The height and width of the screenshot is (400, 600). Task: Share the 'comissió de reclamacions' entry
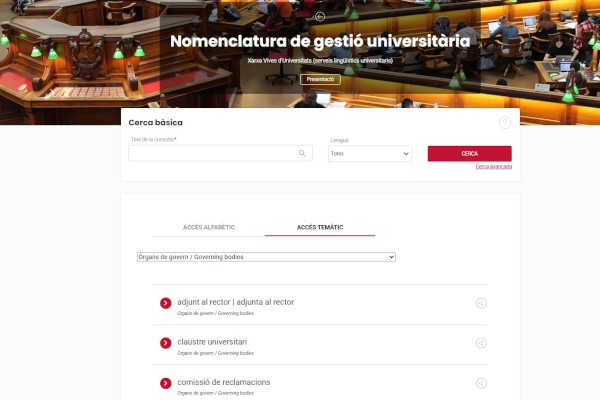481,383
